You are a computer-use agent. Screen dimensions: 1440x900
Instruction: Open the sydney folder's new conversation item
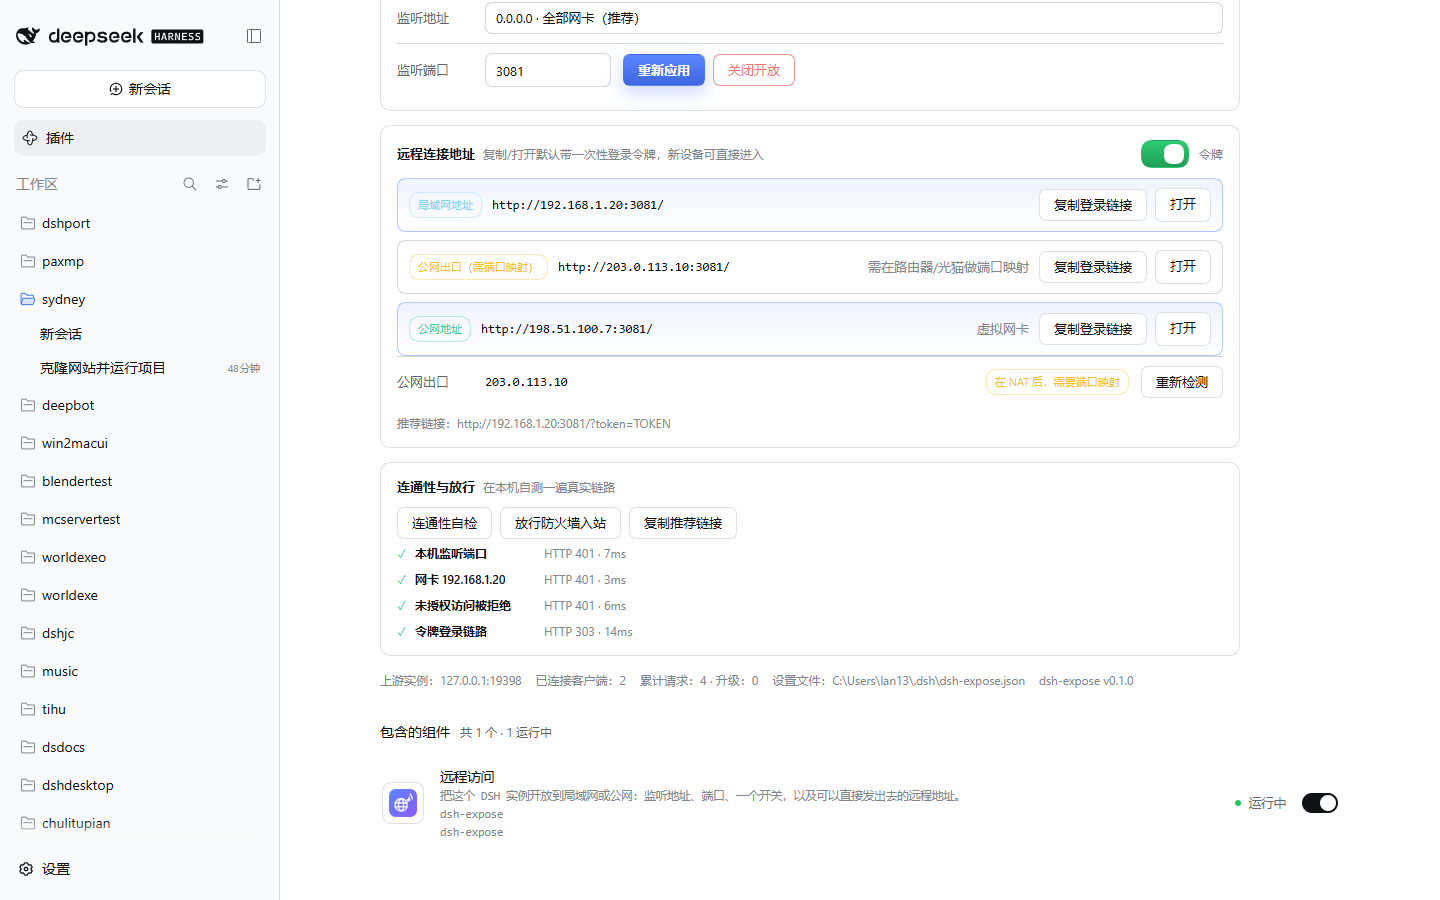point(140,334)
